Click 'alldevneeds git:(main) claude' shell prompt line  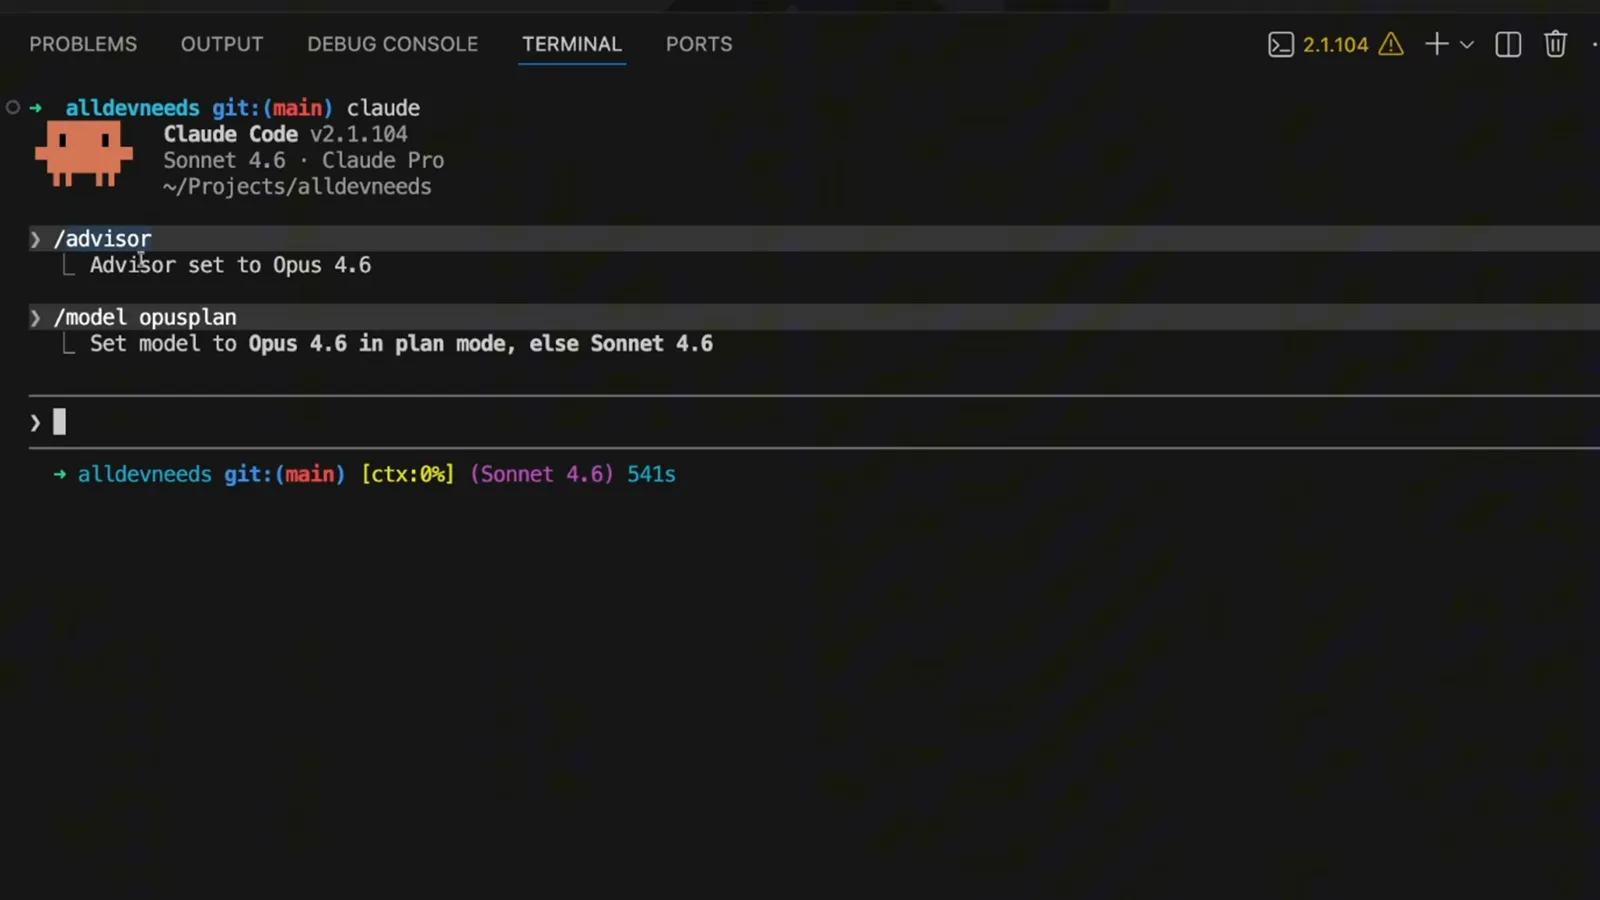243,108
